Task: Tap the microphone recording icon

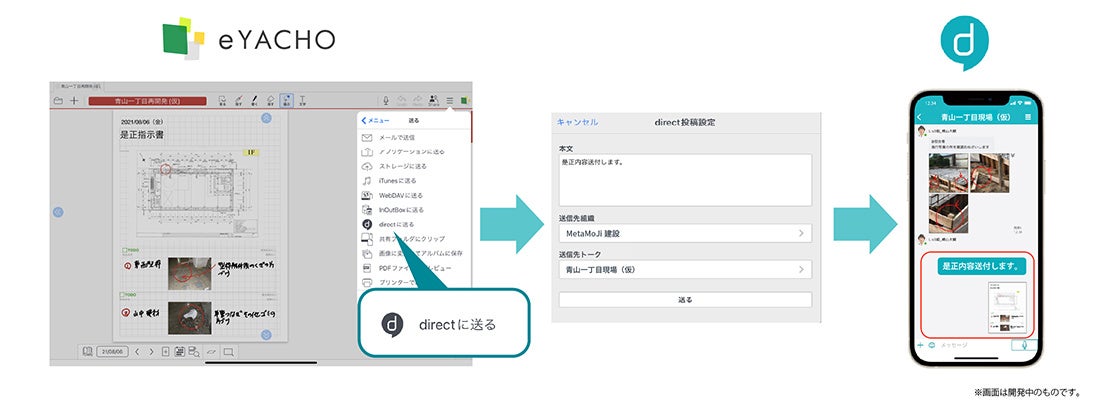Action: tap(386, 101)
